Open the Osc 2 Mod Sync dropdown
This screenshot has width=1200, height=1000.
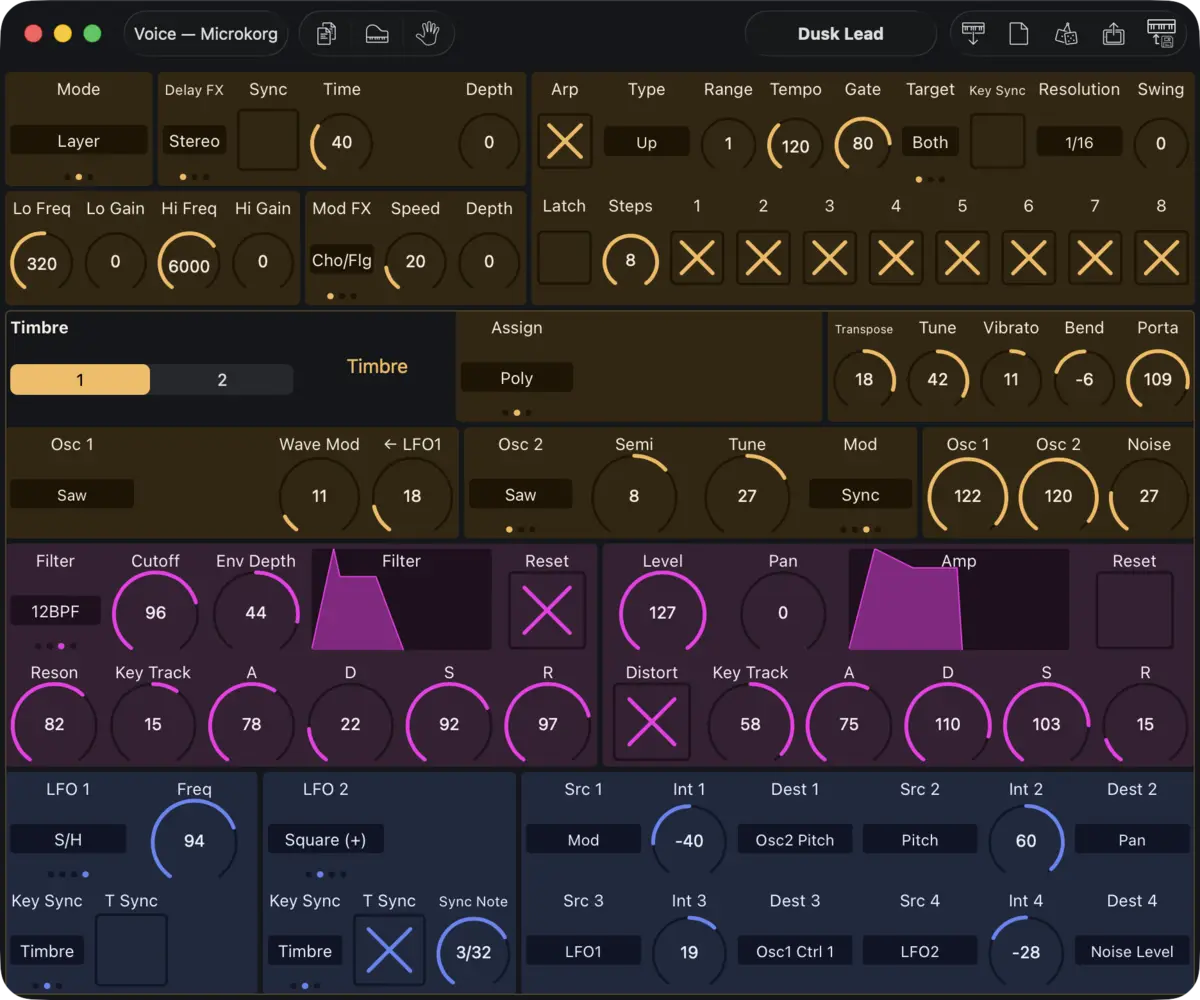pos(860,494)
